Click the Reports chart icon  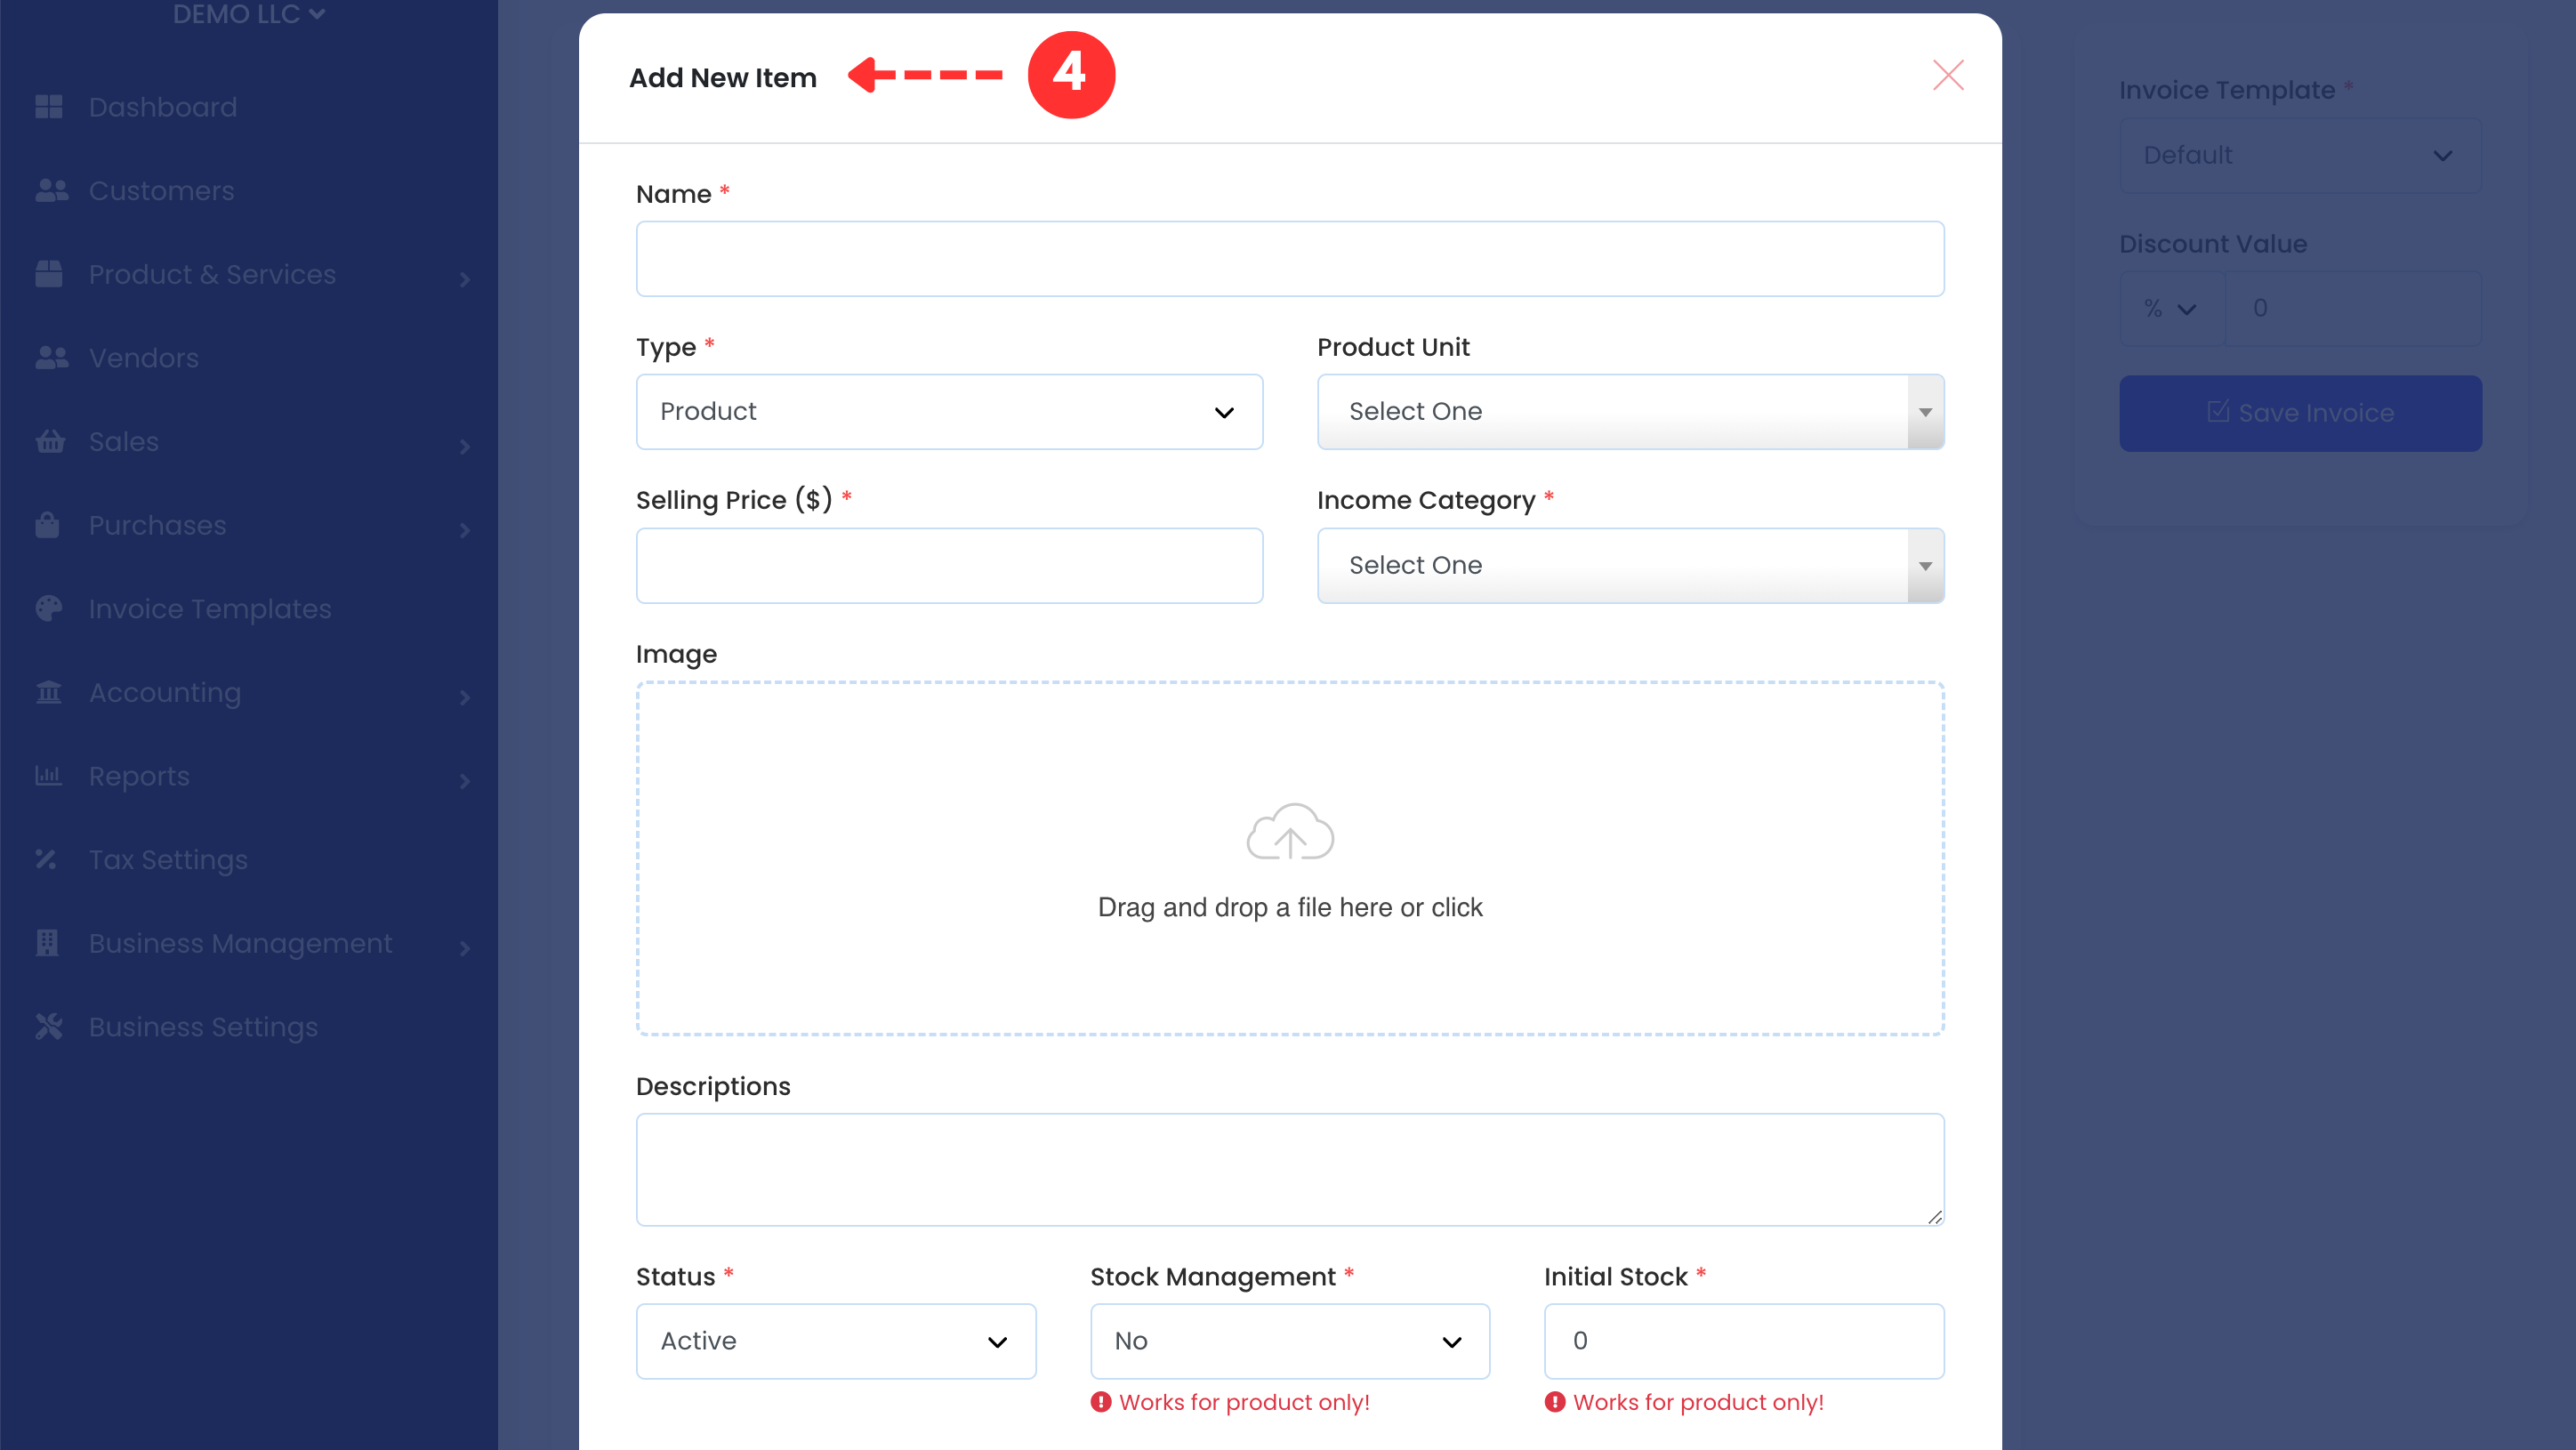coord(48,776)
